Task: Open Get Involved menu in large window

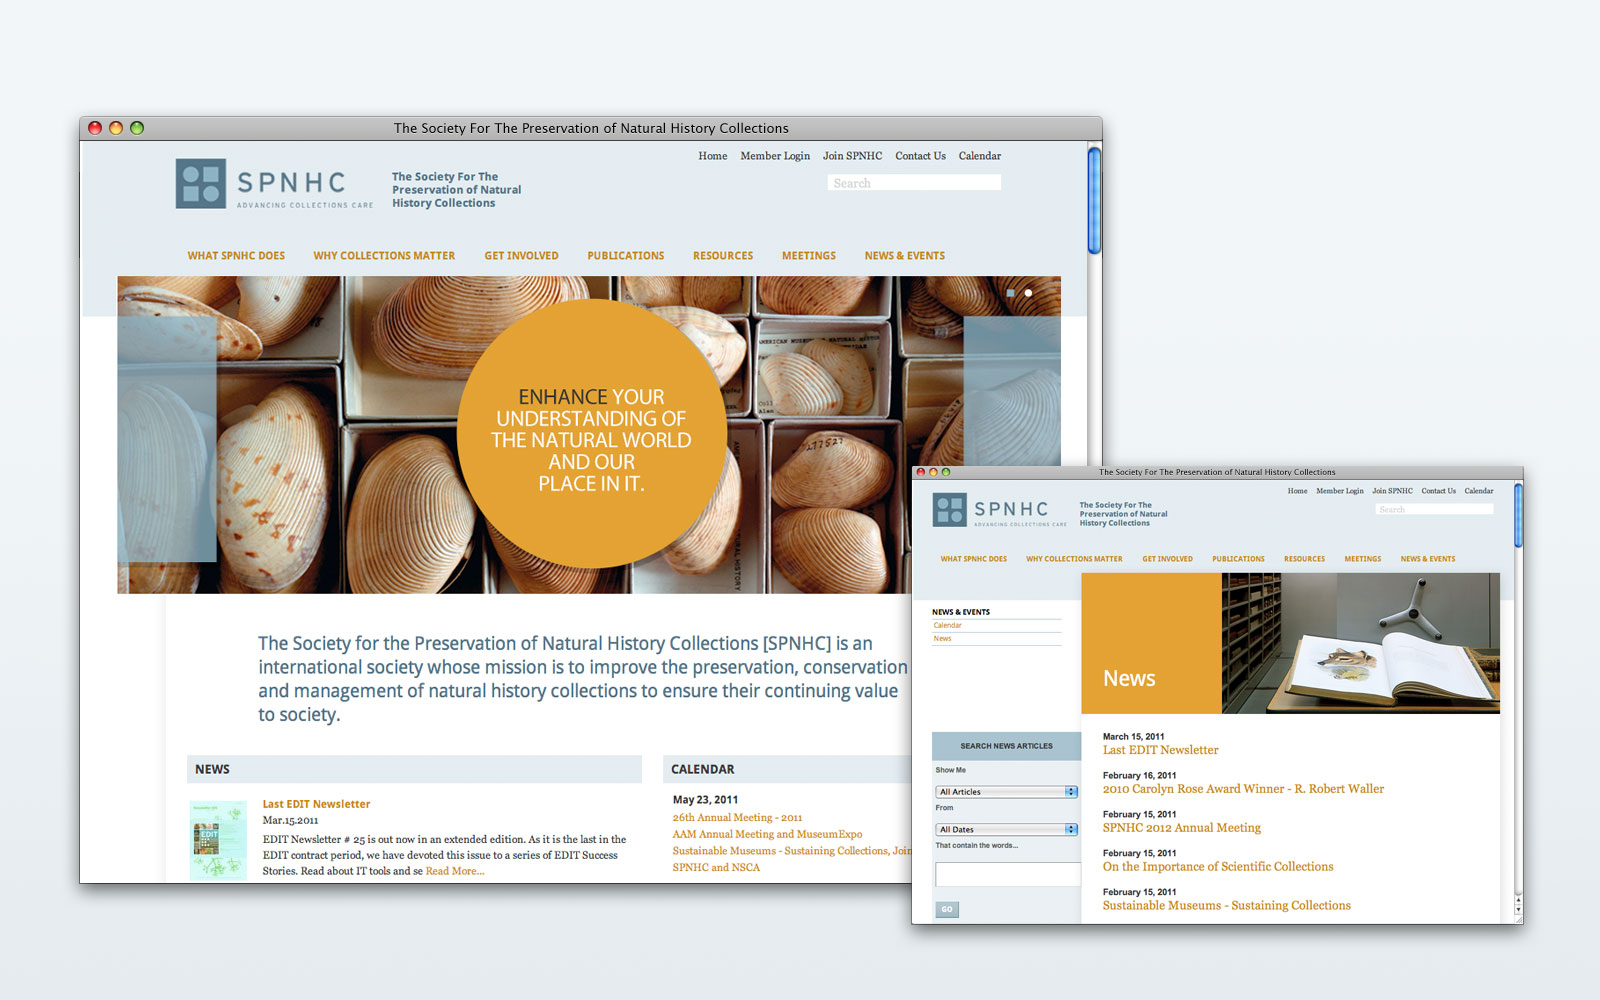Action: (521, 256)
